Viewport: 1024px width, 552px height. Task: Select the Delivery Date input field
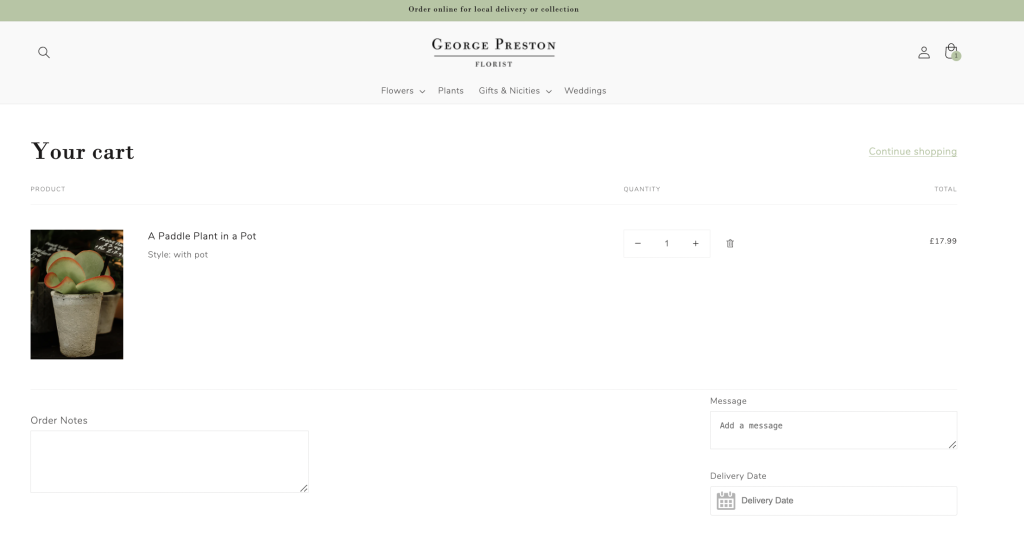click(x=833, y=500)
